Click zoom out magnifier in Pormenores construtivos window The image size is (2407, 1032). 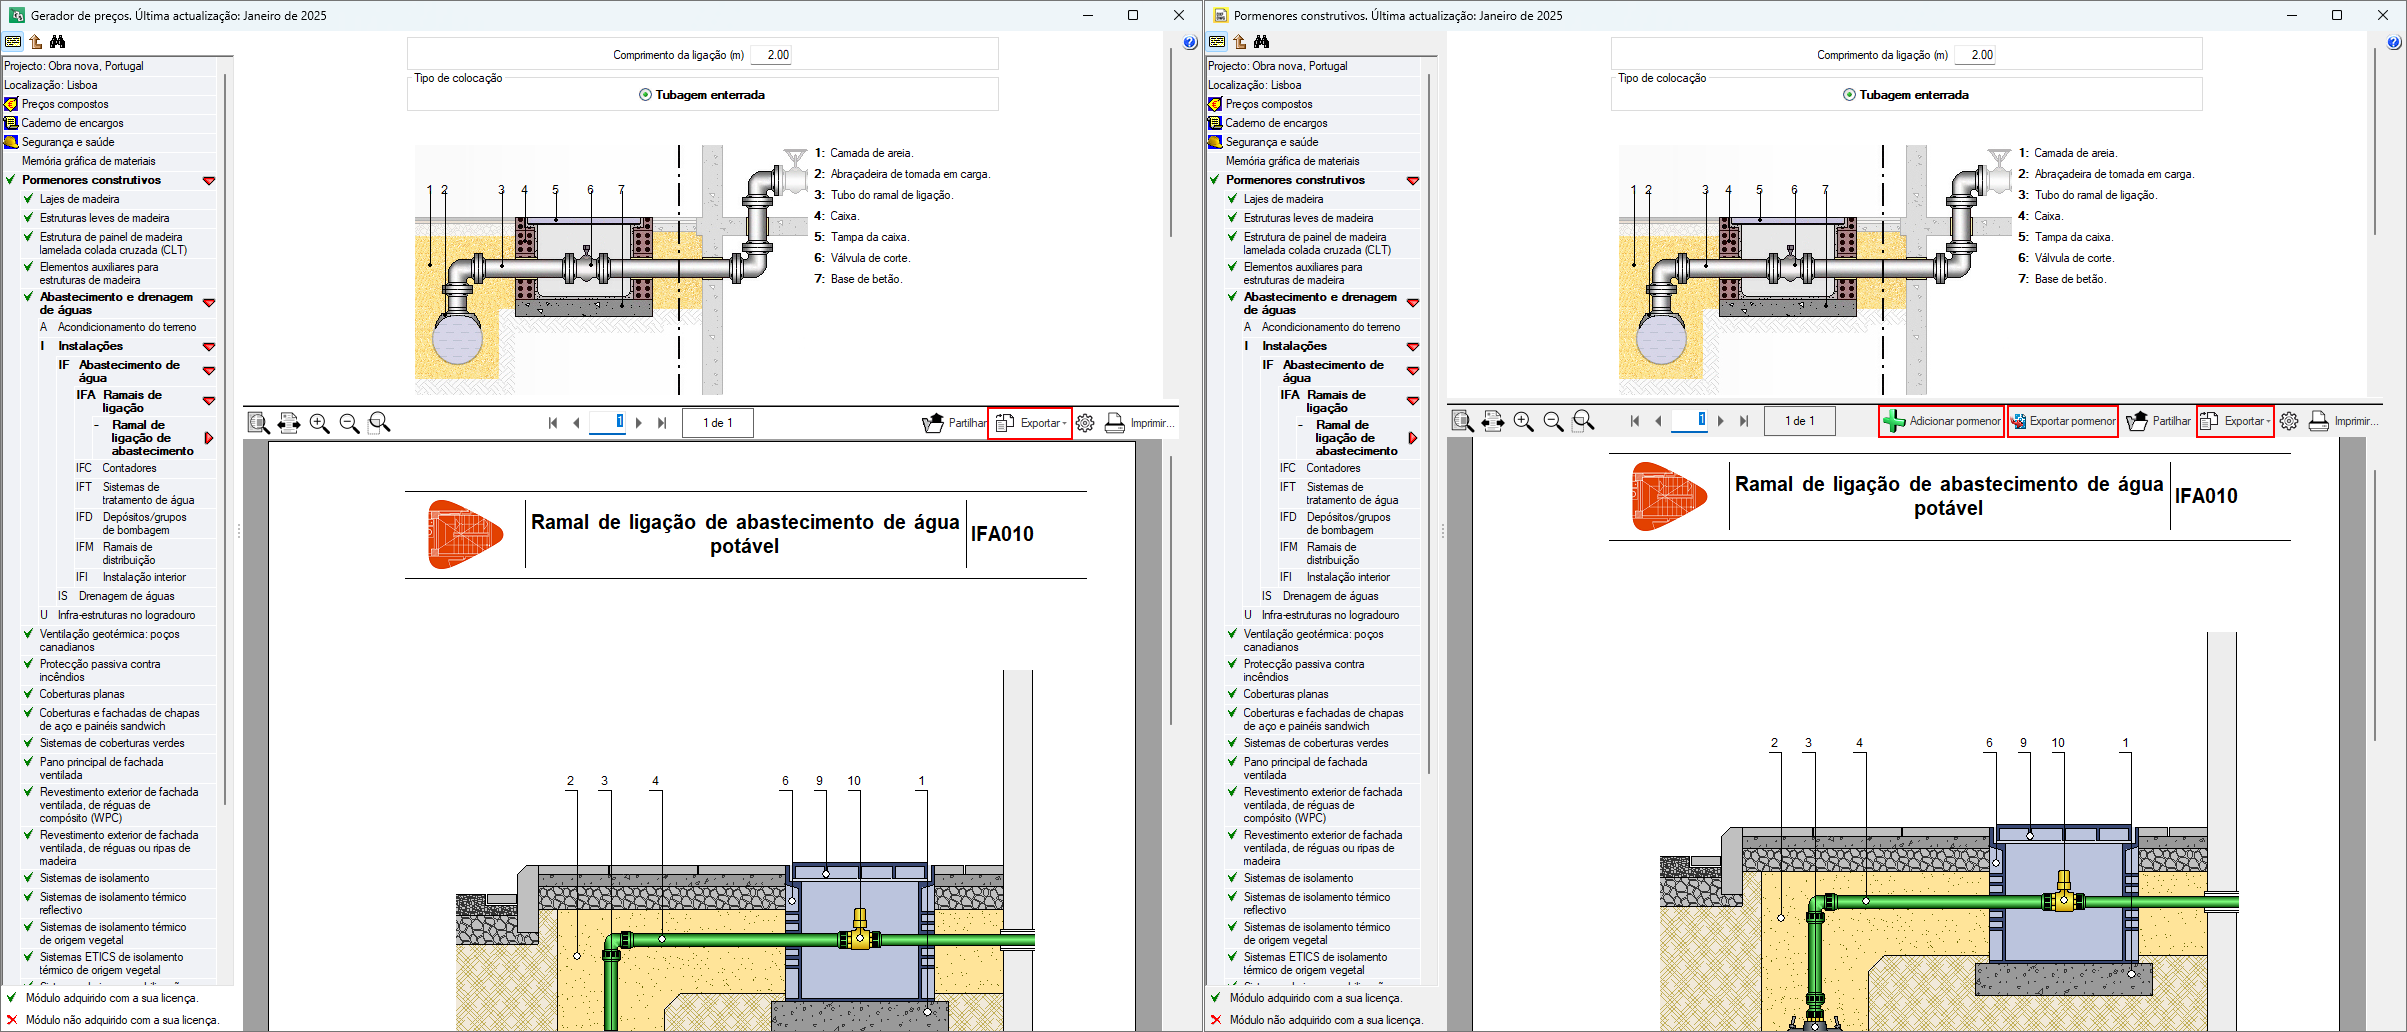(x=1553, y=422)
